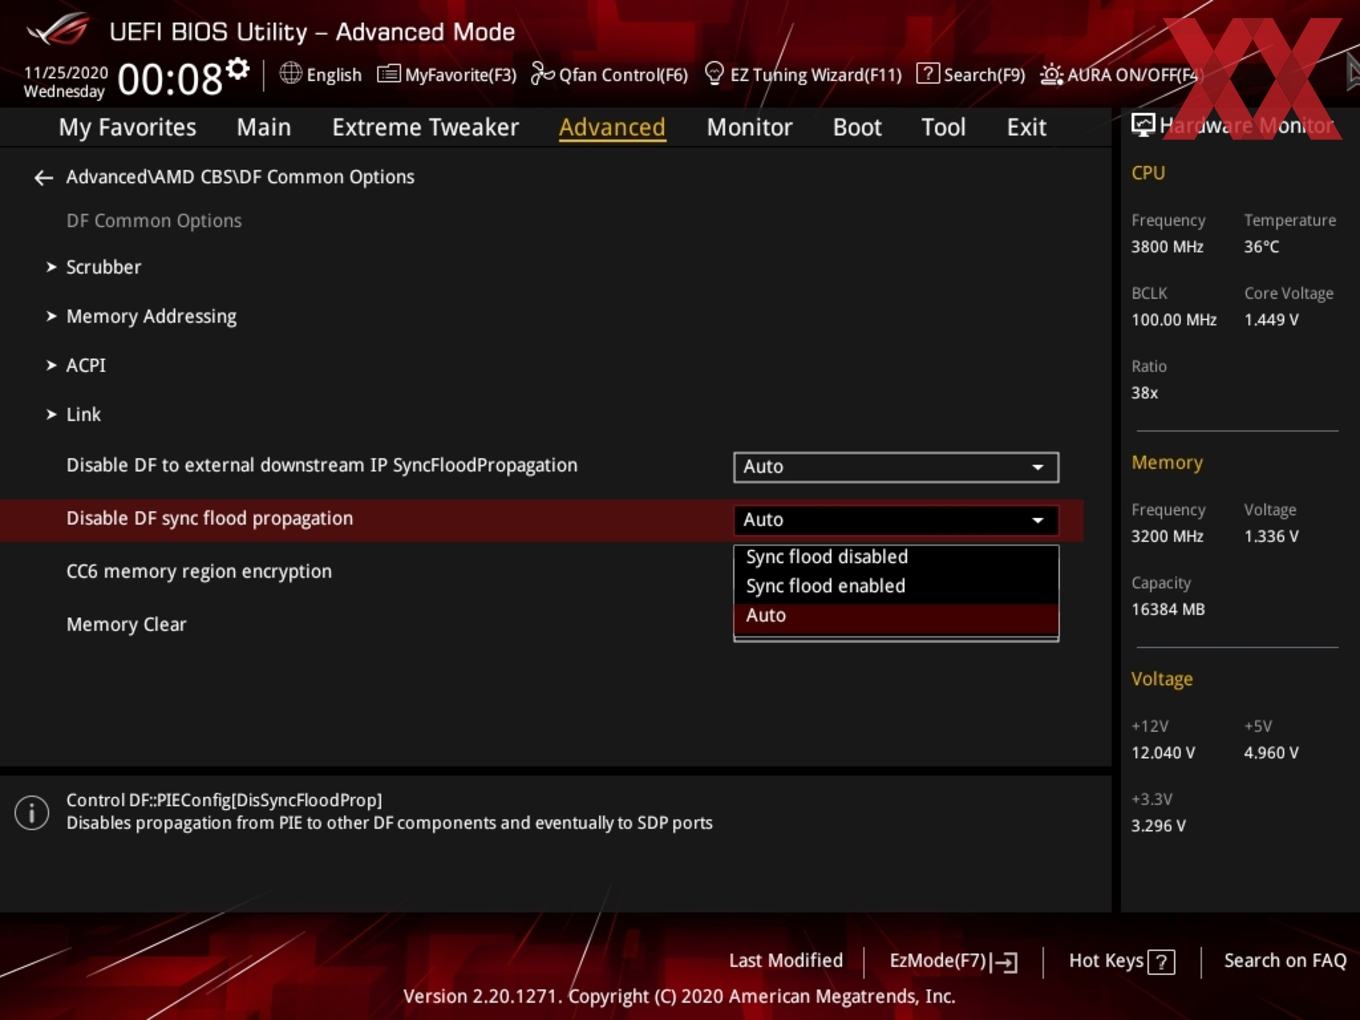The image size is (1360, 1020).
Task: Toggle AURA ON/OFF light icon
Action: click(x=1051, y=74)
